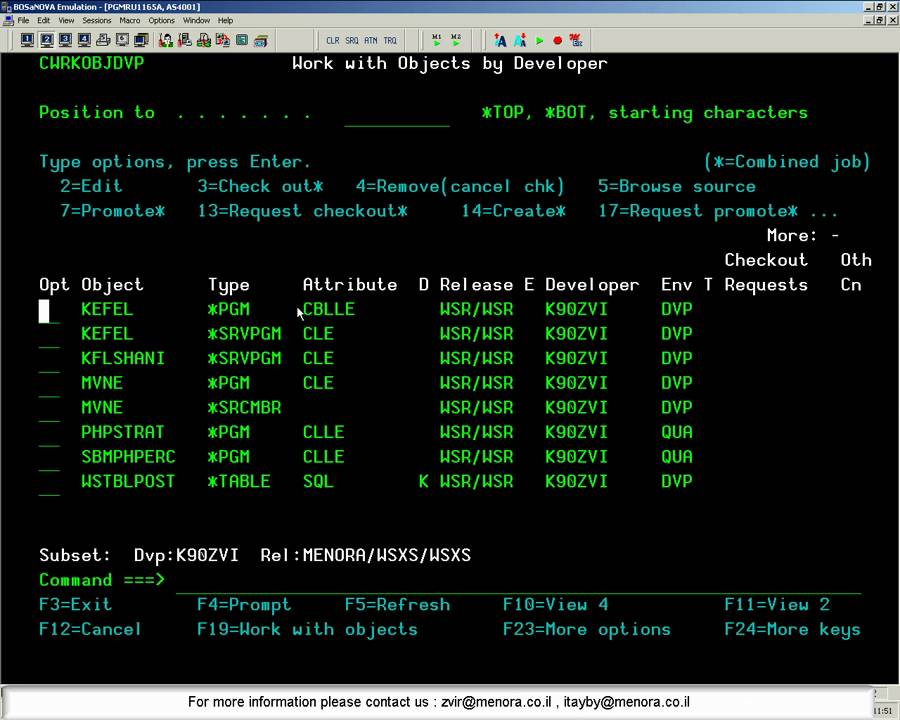Viewport: 900px width, 720px height.
Task: Click the printer icon in toolbar
Action: point(103,40)
